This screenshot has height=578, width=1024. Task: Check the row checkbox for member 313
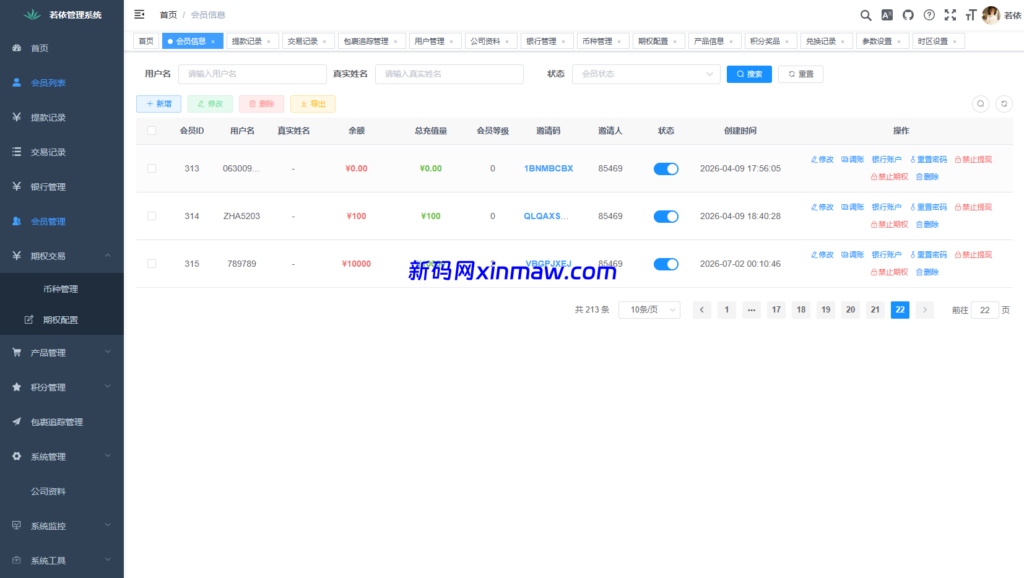152,169
